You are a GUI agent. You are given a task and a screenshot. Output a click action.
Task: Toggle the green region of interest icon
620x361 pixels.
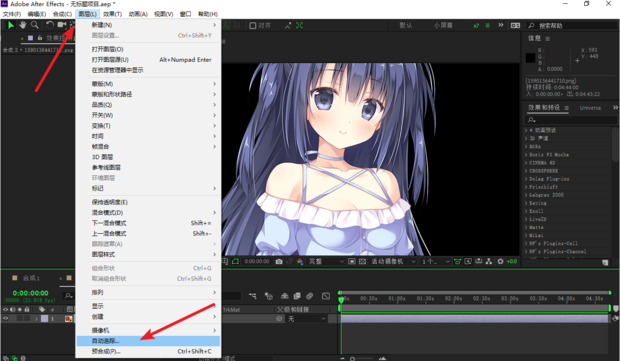coord(235,261)
